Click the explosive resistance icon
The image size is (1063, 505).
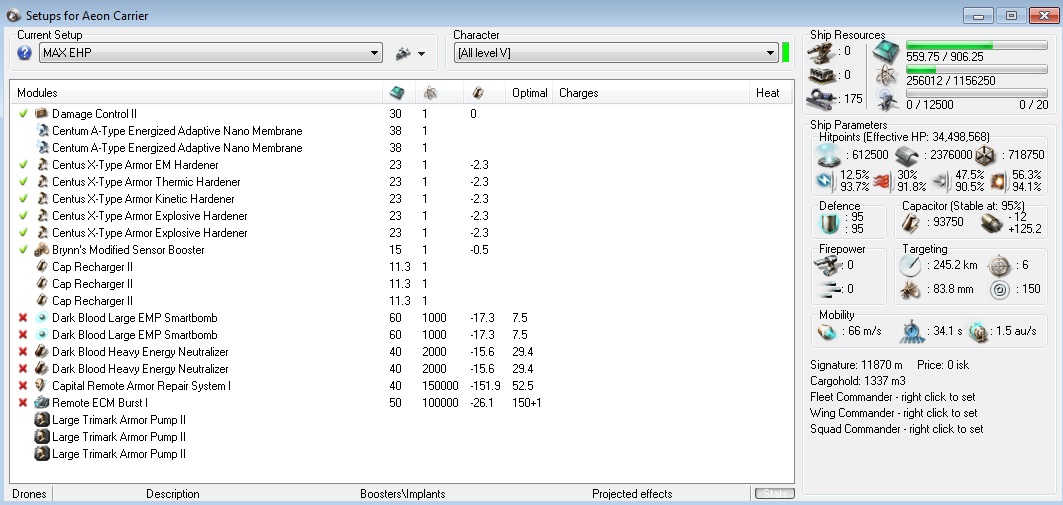click(997, 182)
